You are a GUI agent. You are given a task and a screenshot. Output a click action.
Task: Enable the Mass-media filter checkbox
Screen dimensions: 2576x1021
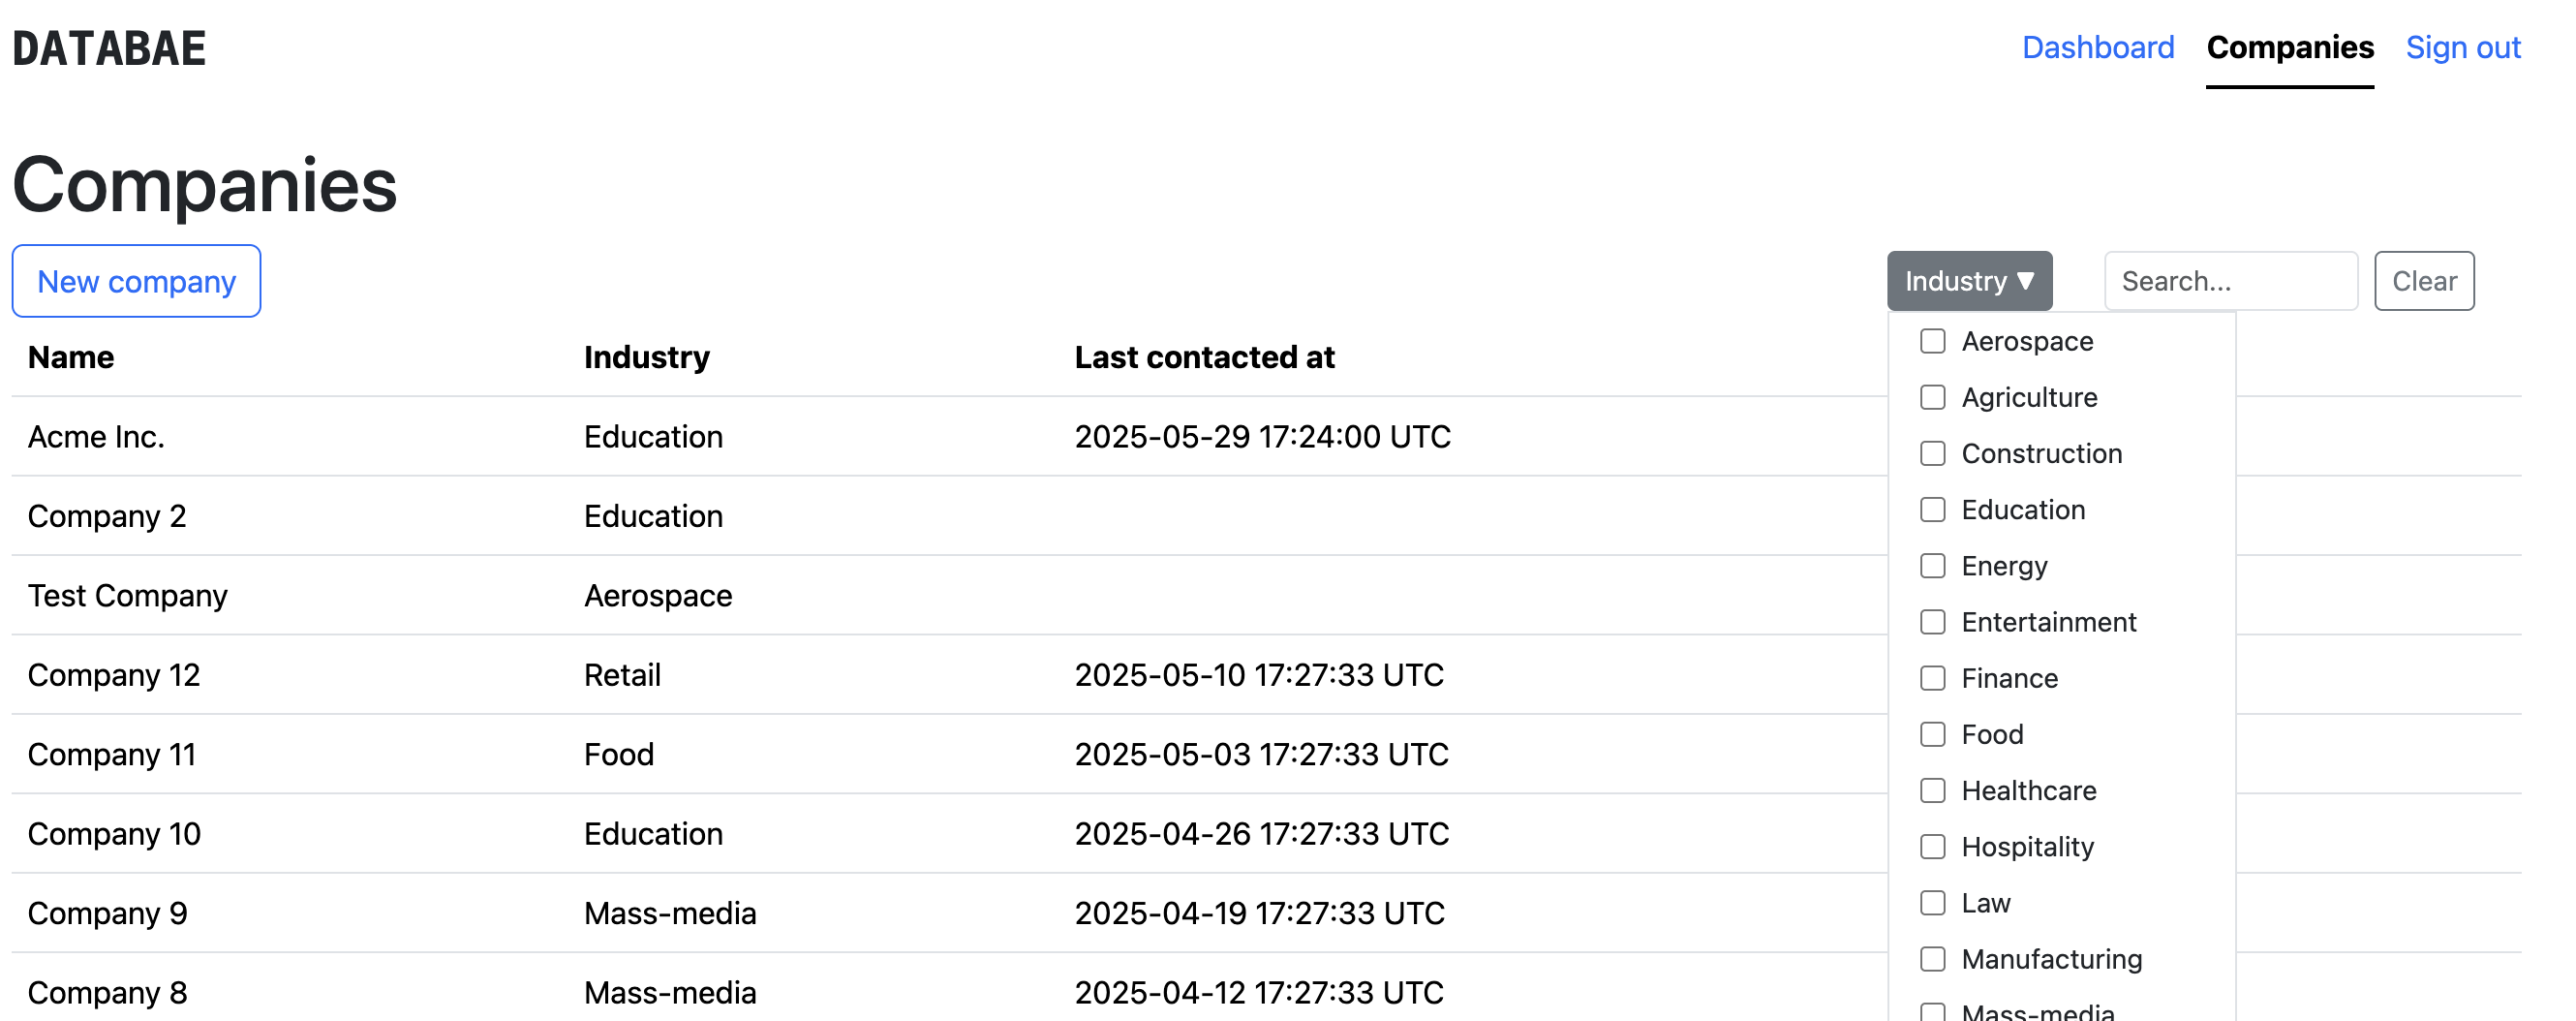point(1931,1013)
